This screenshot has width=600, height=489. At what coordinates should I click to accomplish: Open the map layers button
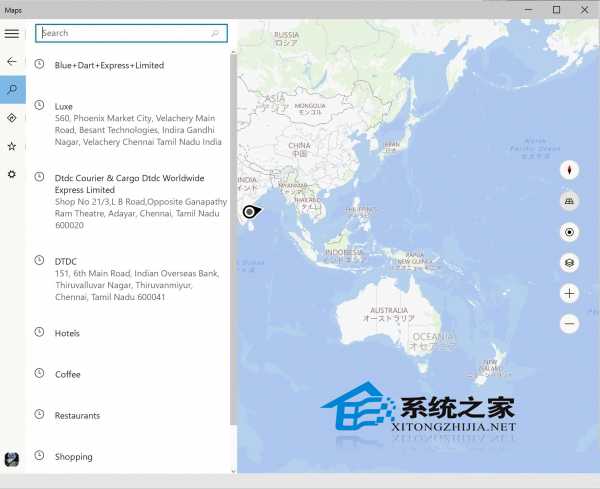(569, 263)
